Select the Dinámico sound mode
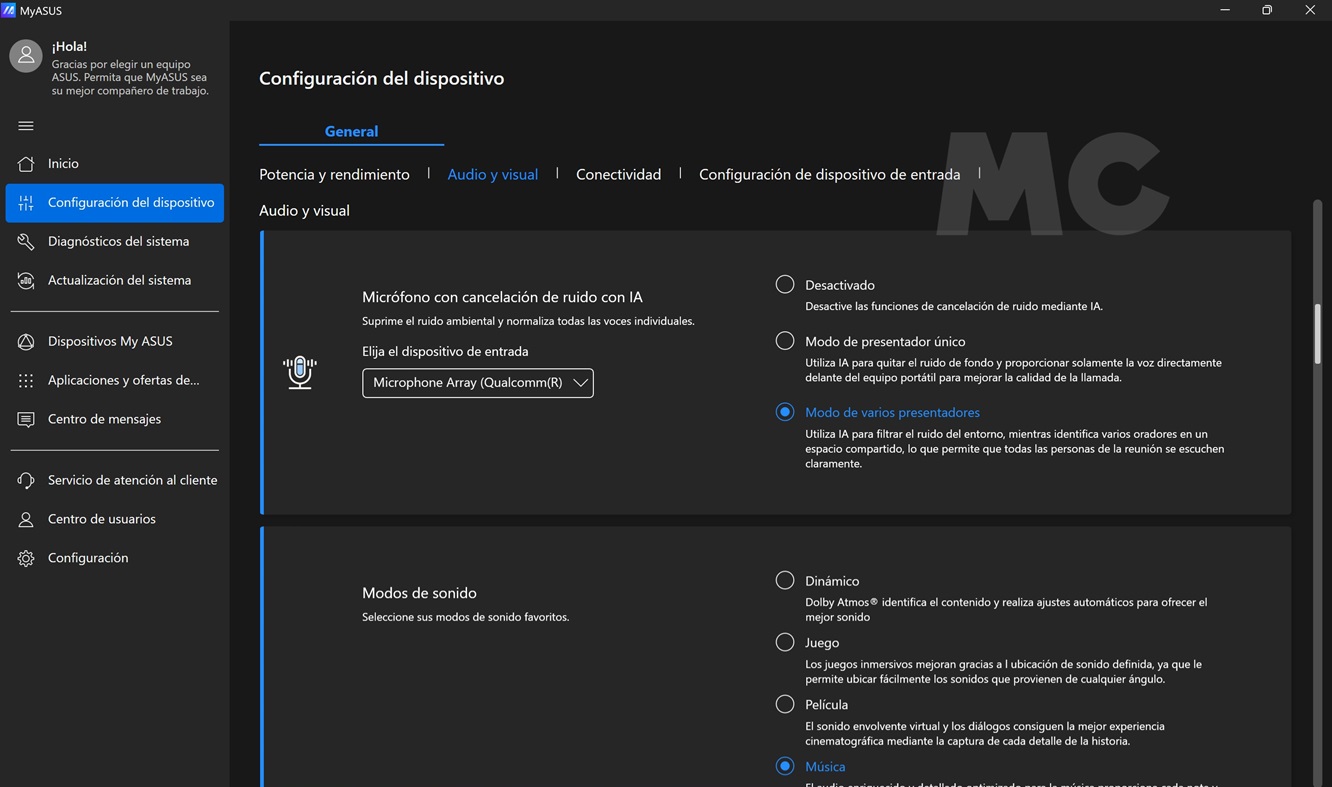Screen dimensions: 1332x787 coord(785,581)
